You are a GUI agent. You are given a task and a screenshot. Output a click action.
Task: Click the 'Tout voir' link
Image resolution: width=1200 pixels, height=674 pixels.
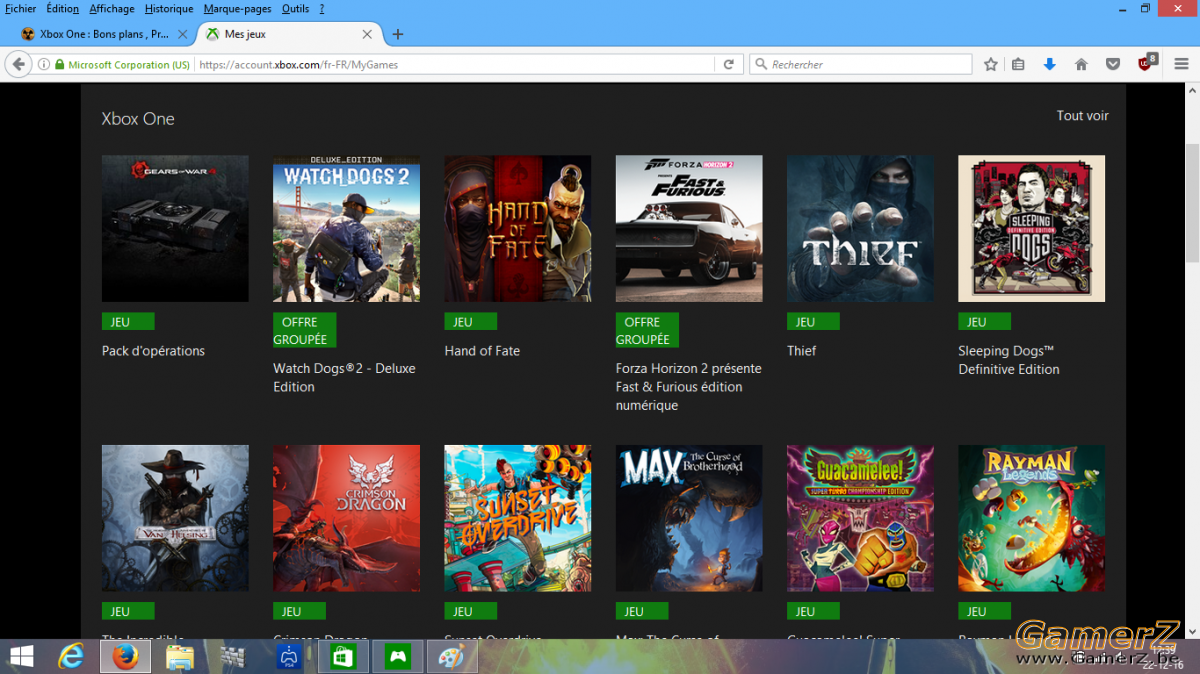tap(1083, 116)
